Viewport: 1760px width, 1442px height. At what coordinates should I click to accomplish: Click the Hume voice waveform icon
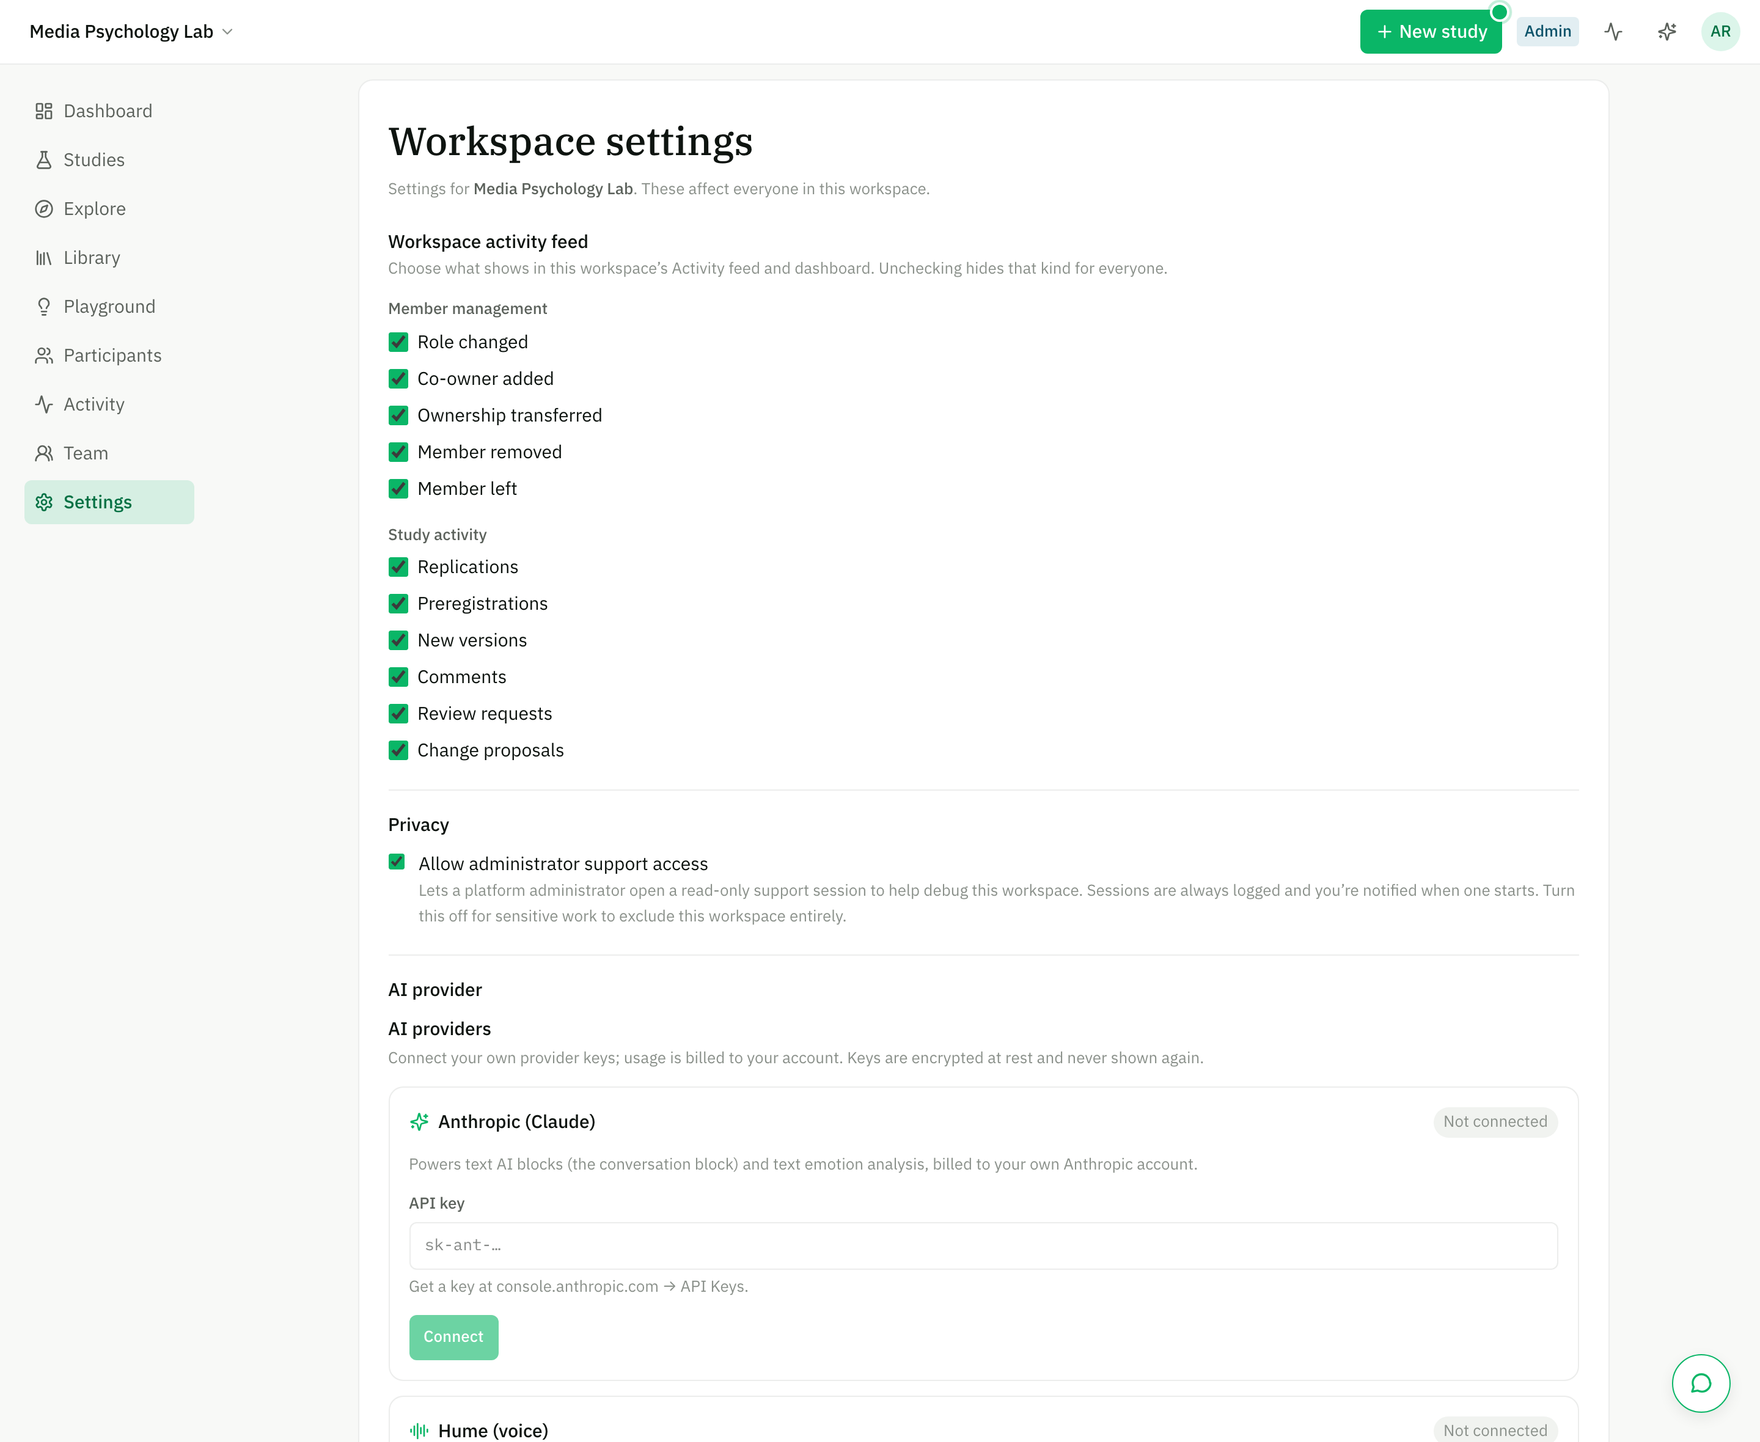419,1431
